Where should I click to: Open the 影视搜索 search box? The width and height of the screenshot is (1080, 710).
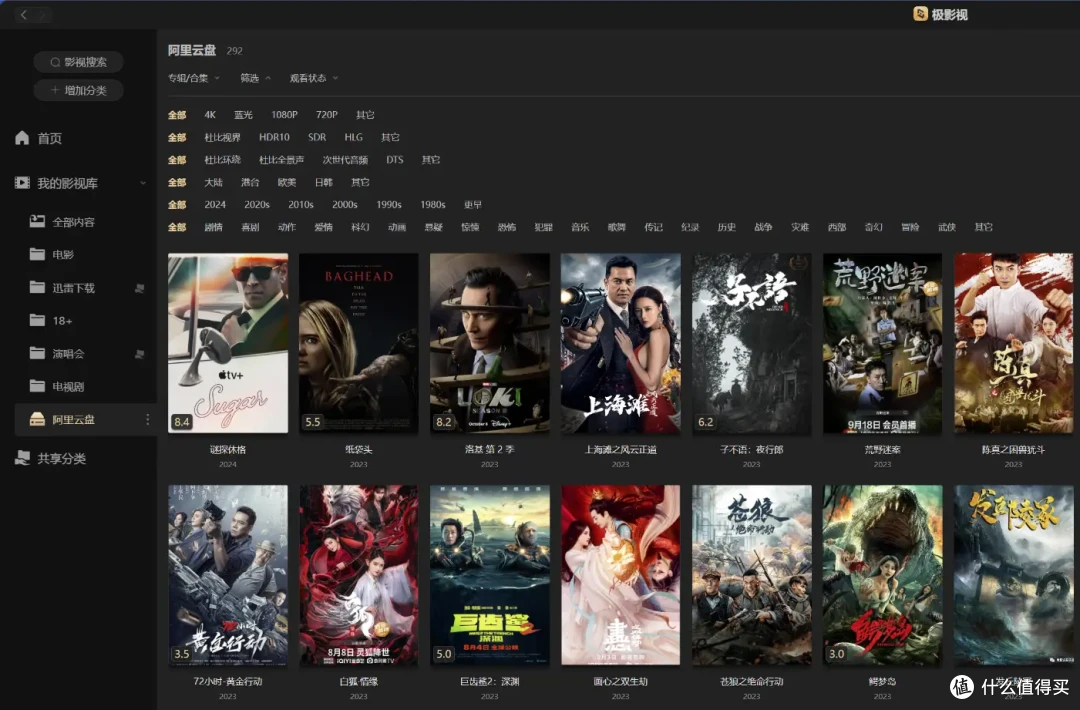click(x=79, y=62)
